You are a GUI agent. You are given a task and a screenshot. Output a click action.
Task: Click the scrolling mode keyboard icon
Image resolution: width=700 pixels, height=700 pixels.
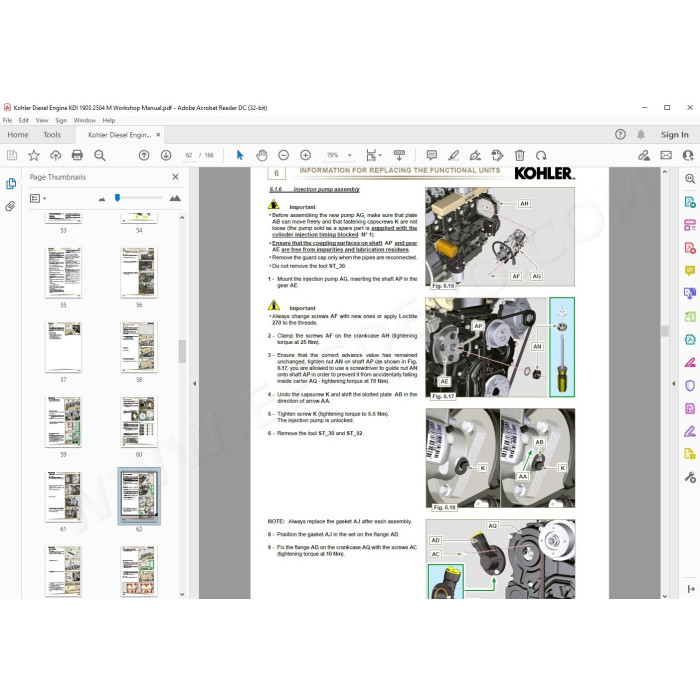[x=400, y=155]
